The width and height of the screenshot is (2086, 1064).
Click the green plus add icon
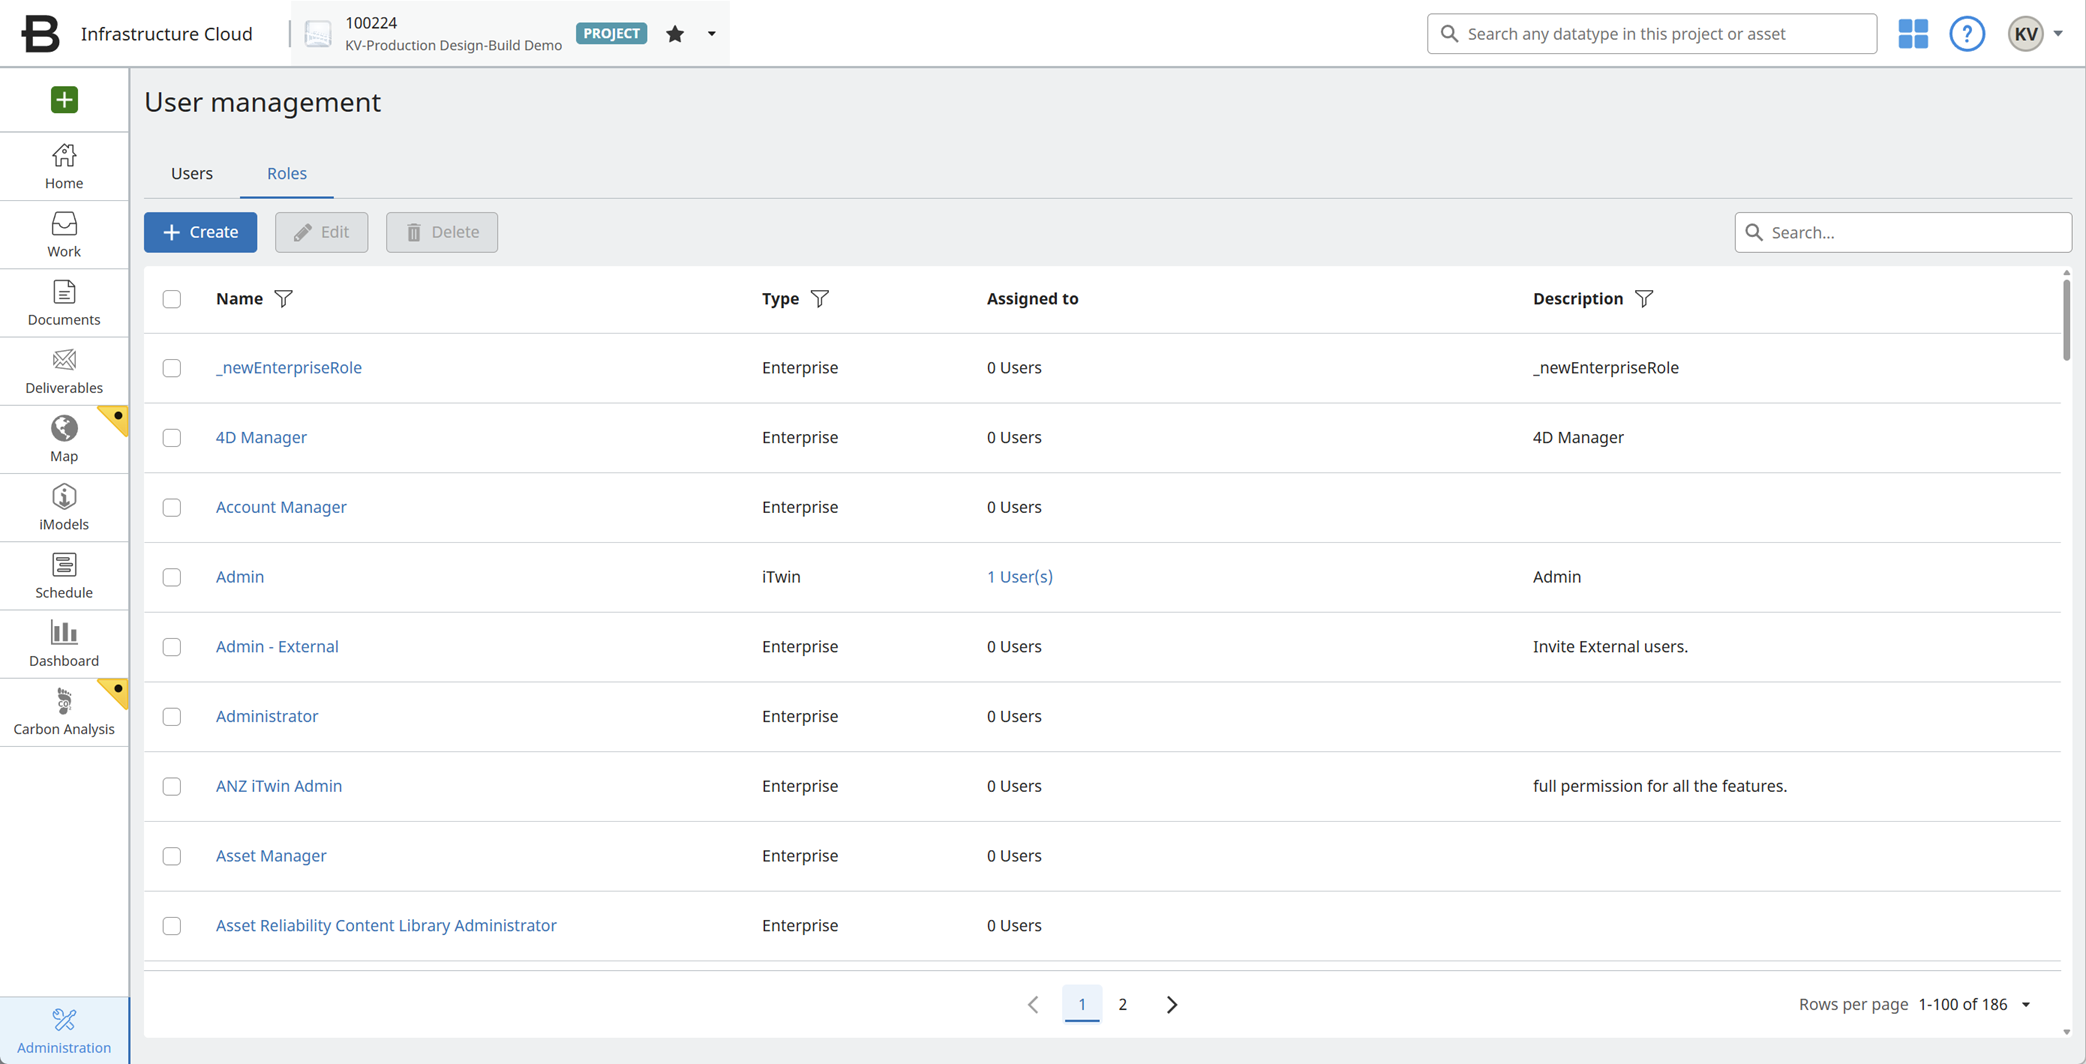64,100
